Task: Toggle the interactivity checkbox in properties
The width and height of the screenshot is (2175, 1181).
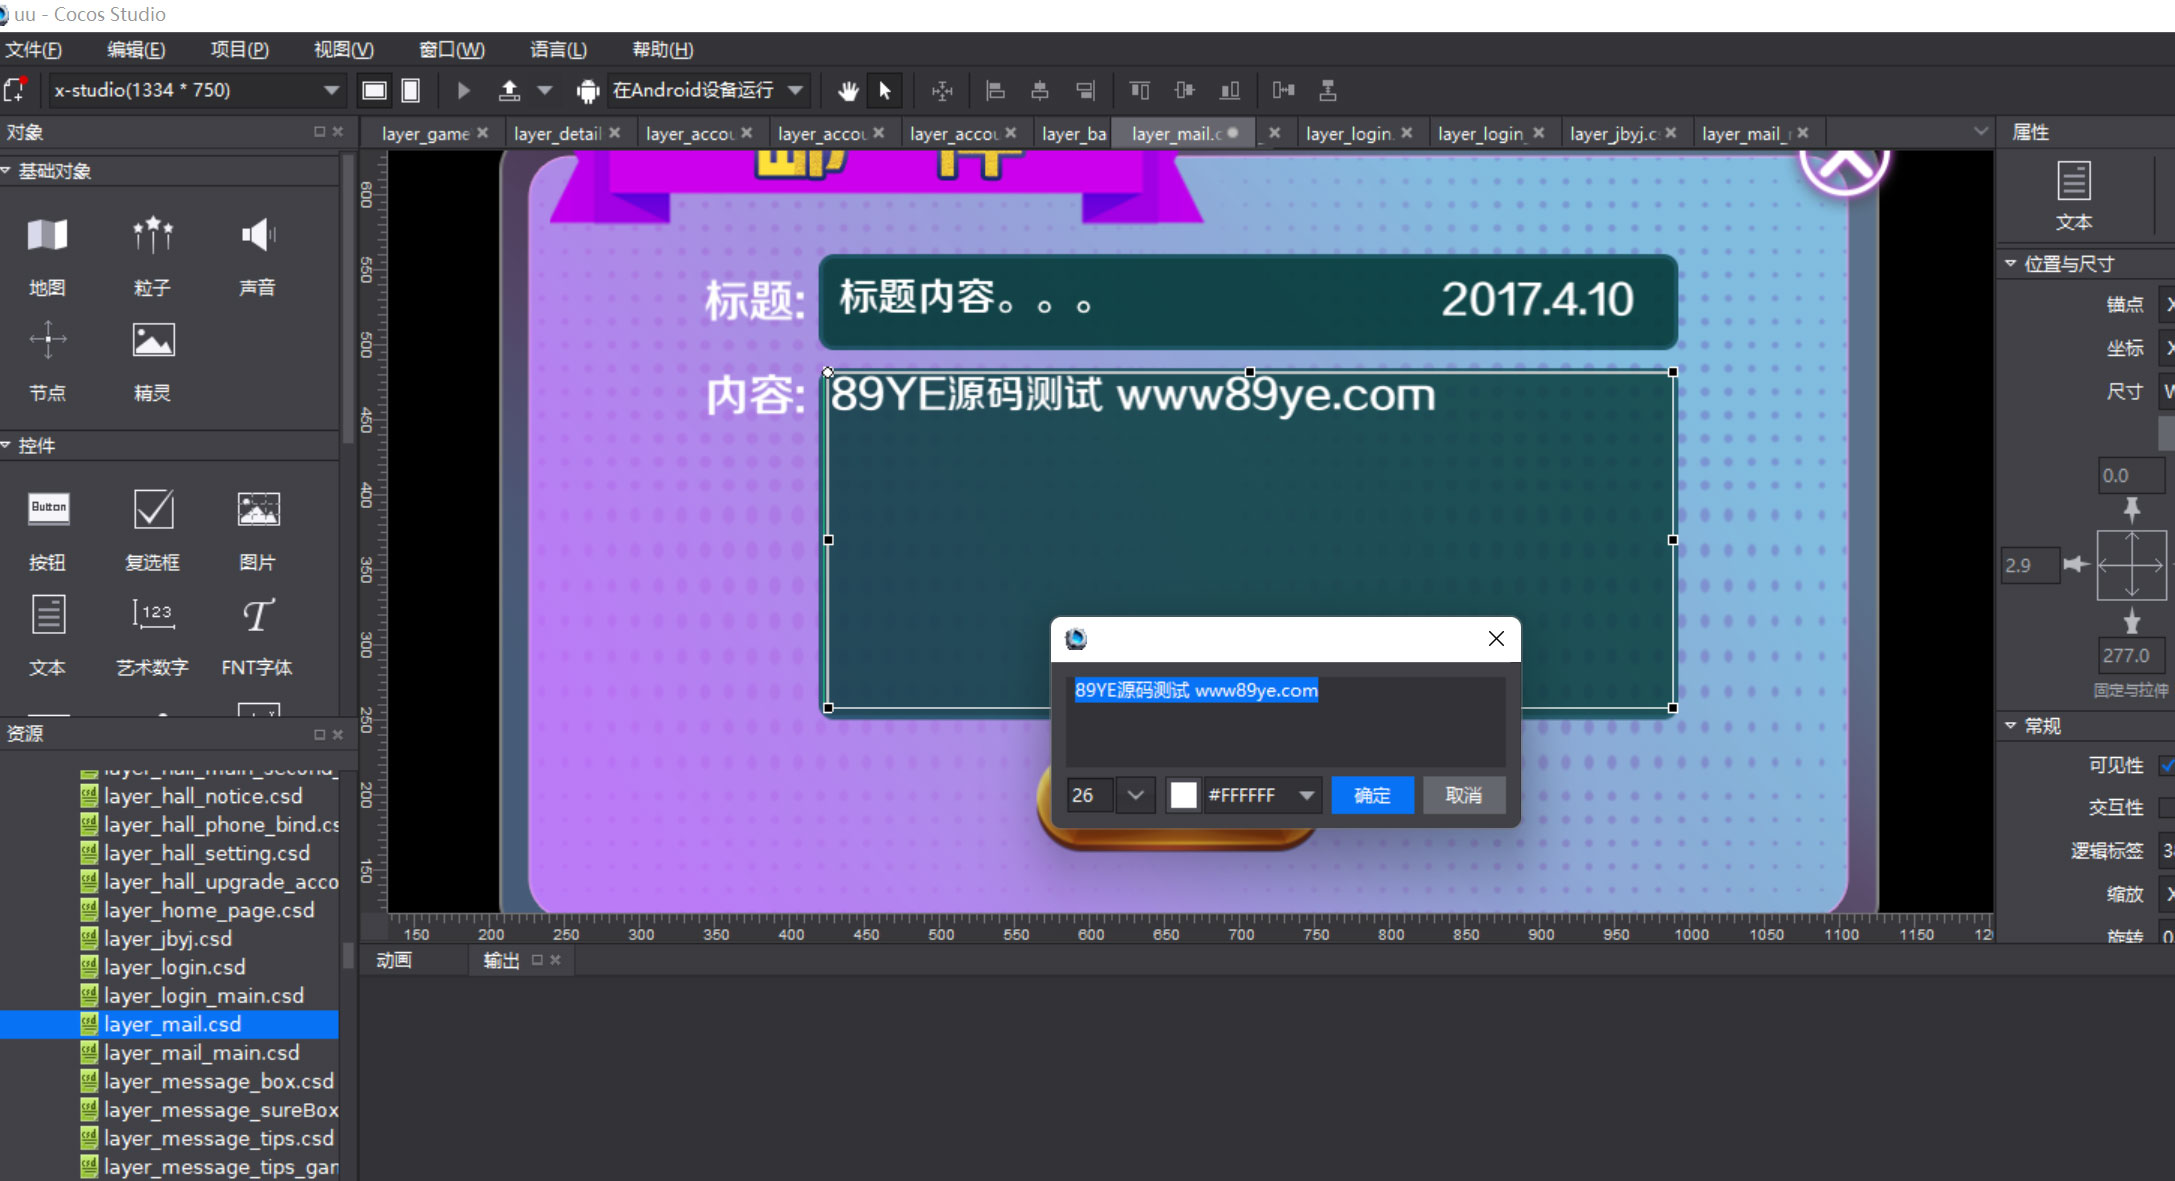Action: coord(2166,807)
